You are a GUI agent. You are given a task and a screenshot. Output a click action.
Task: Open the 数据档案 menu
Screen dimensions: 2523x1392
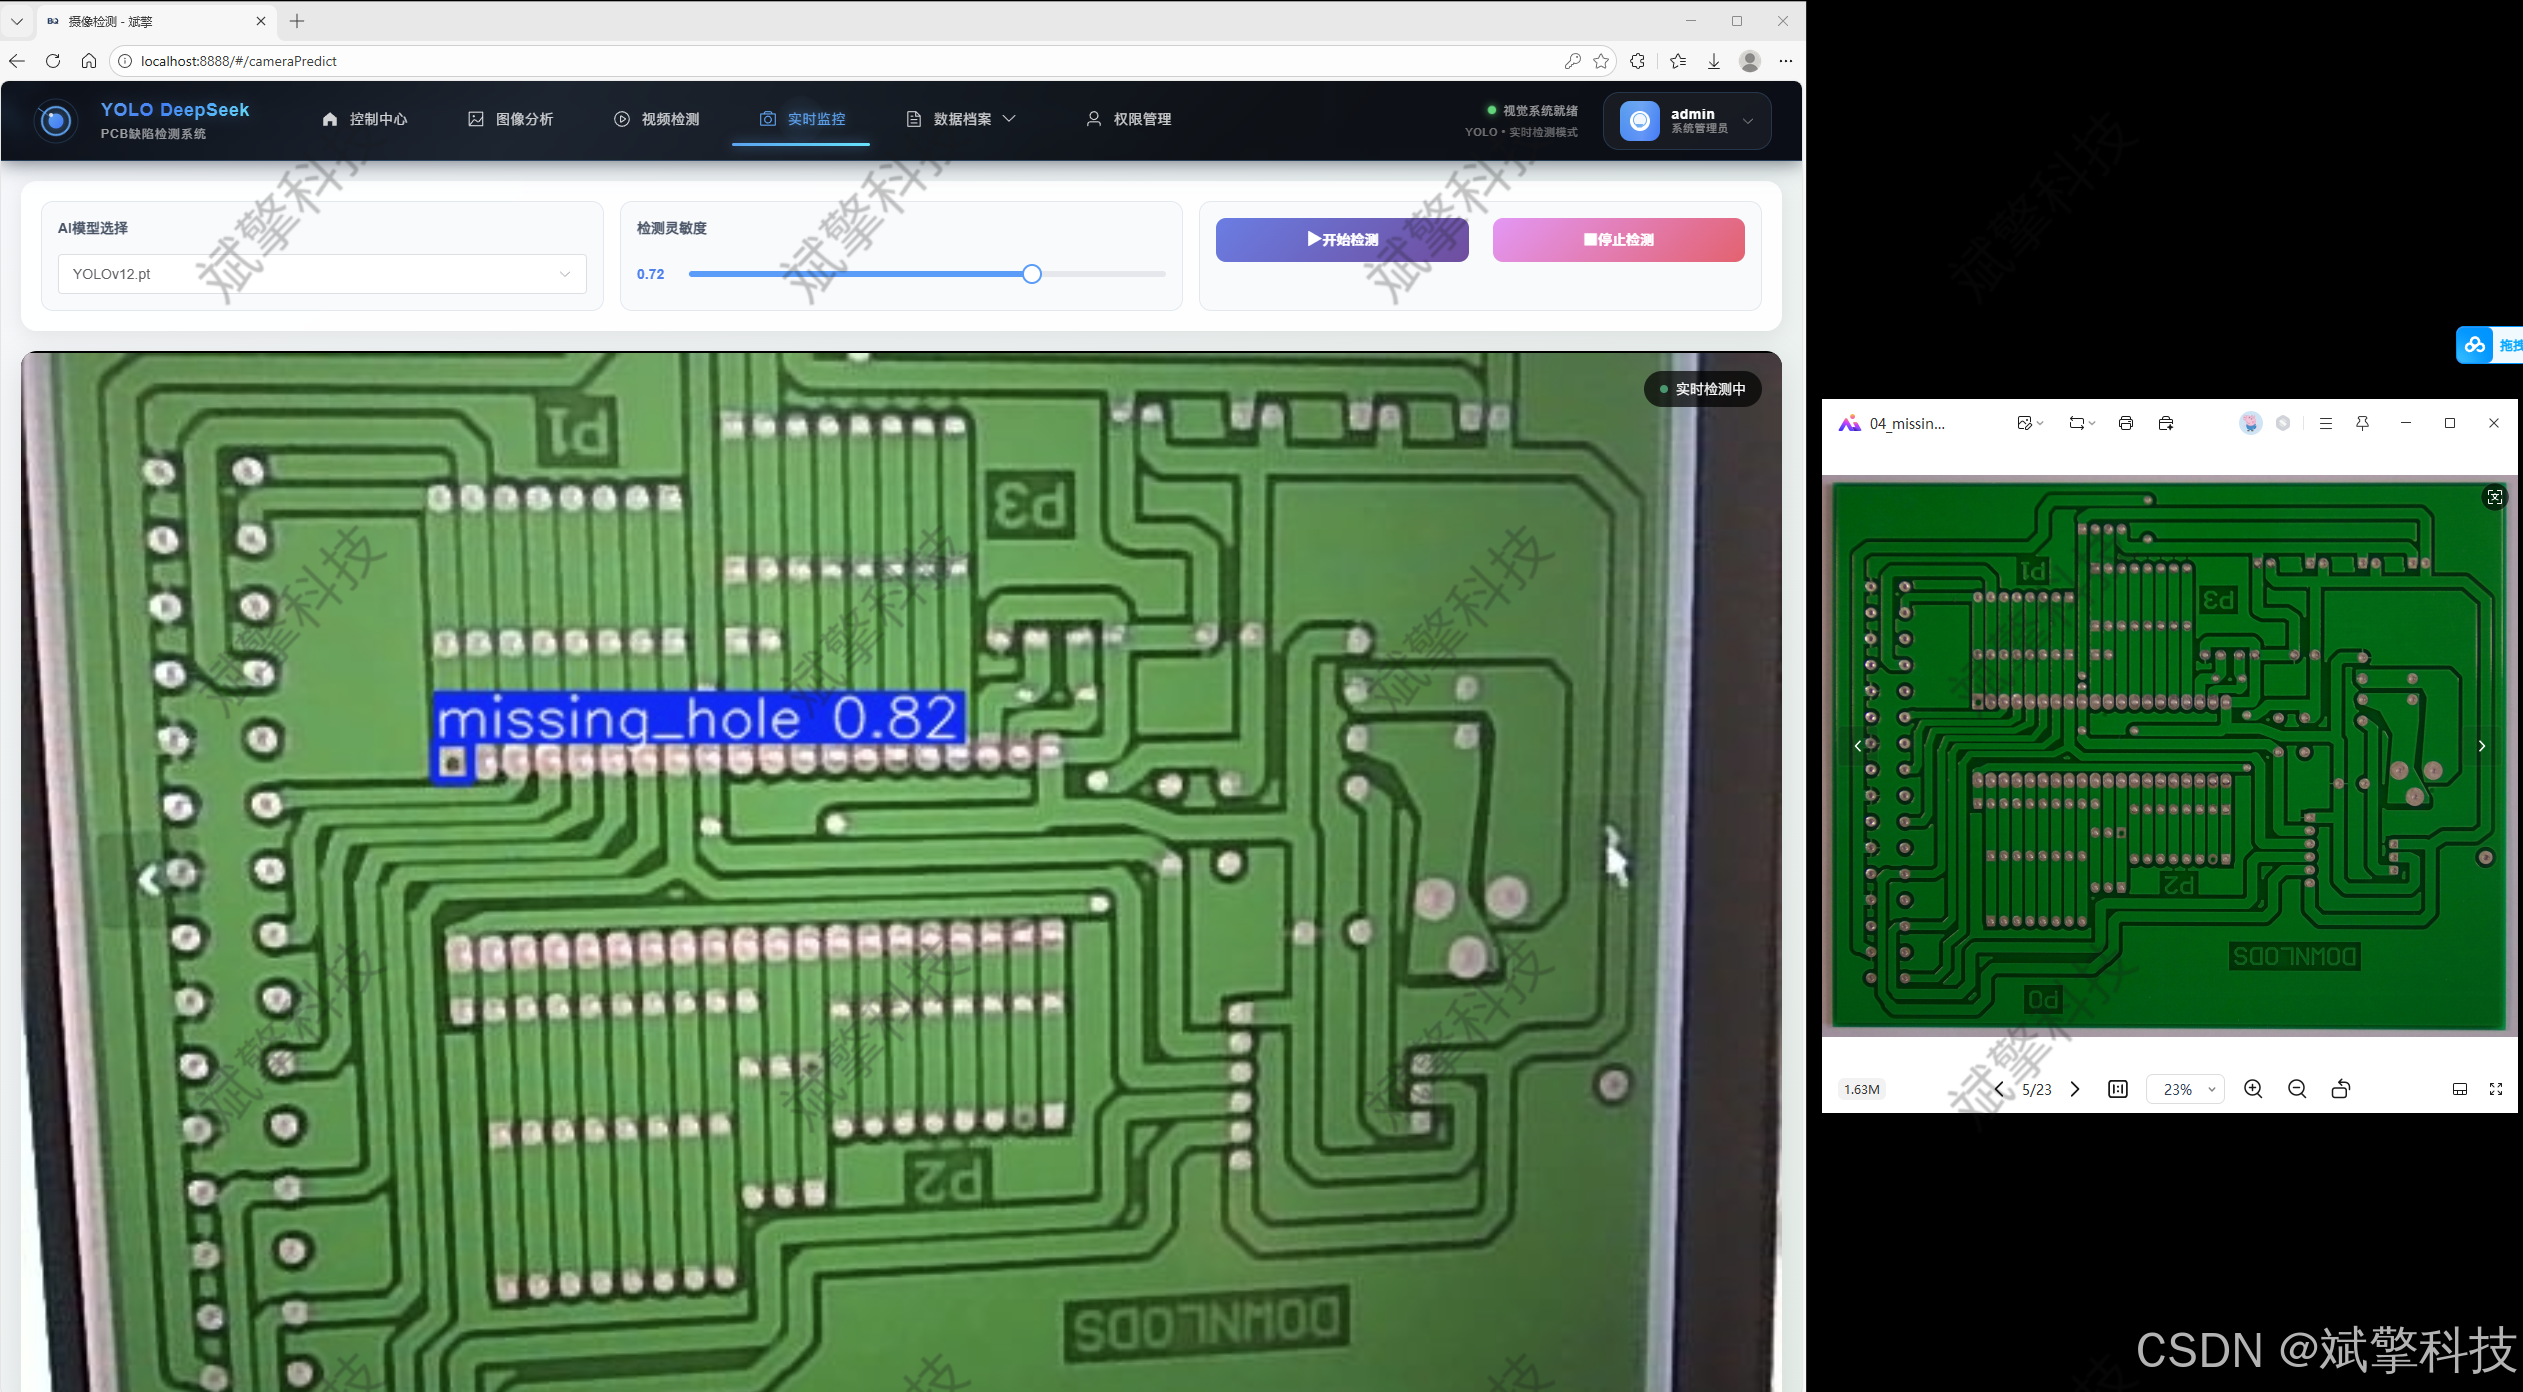[x=961, y=119]
